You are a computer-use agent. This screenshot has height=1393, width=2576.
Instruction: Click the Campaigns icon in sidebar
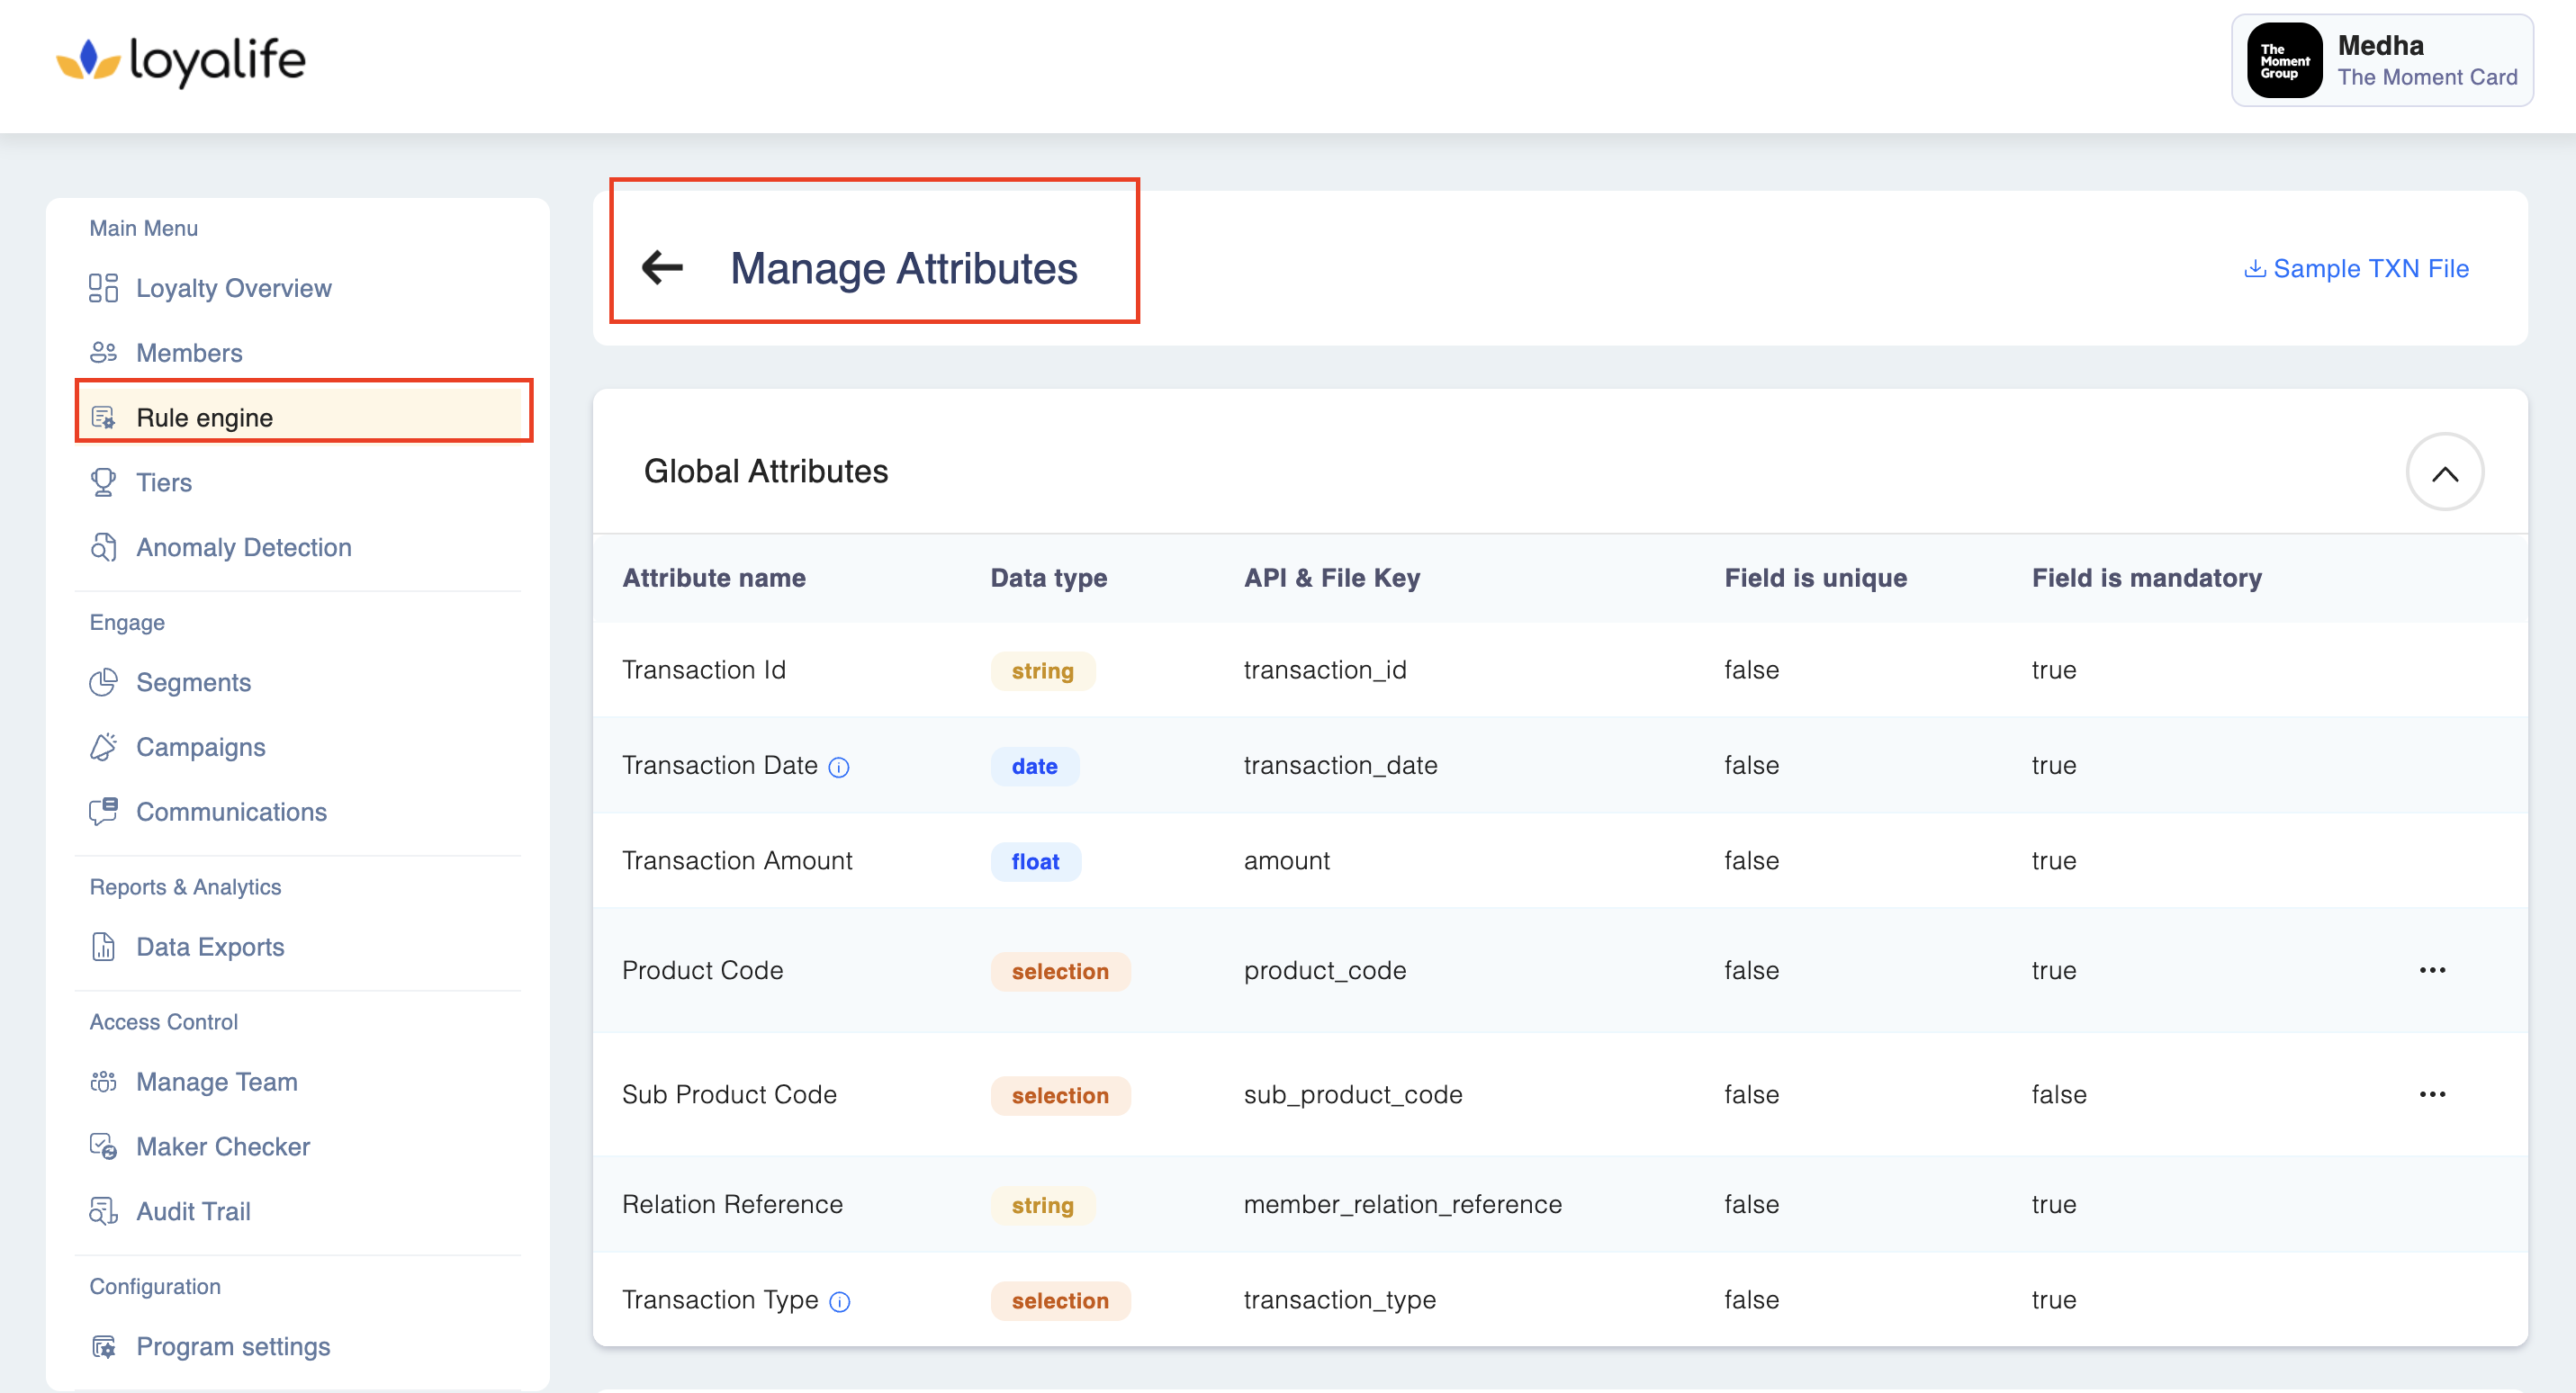[x=103, y=747]
